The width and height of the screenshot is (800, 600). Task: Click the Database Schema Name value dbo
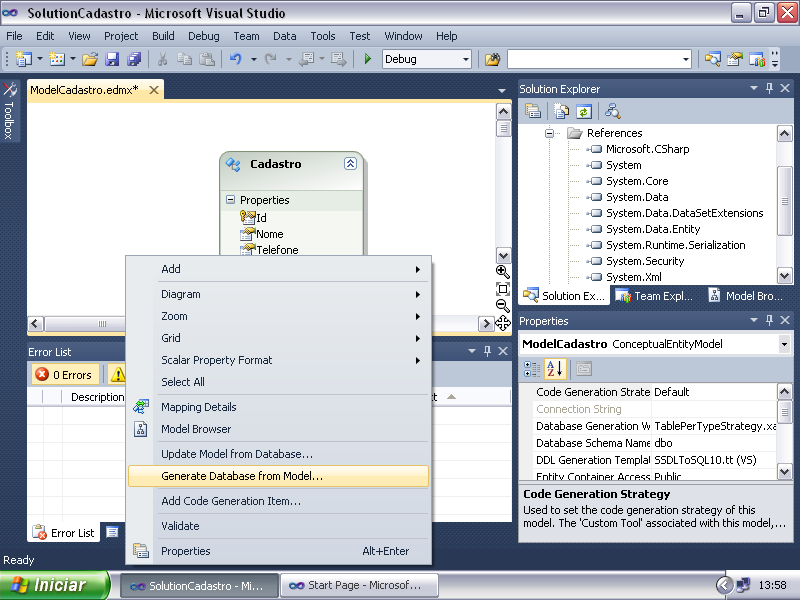click(x=714, y=443)
